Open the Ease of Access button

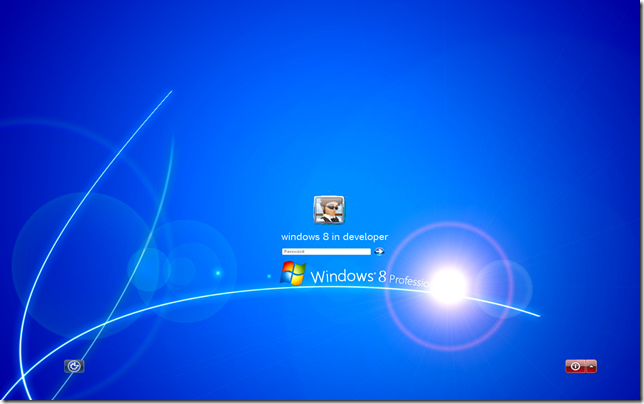click(74, 366)
